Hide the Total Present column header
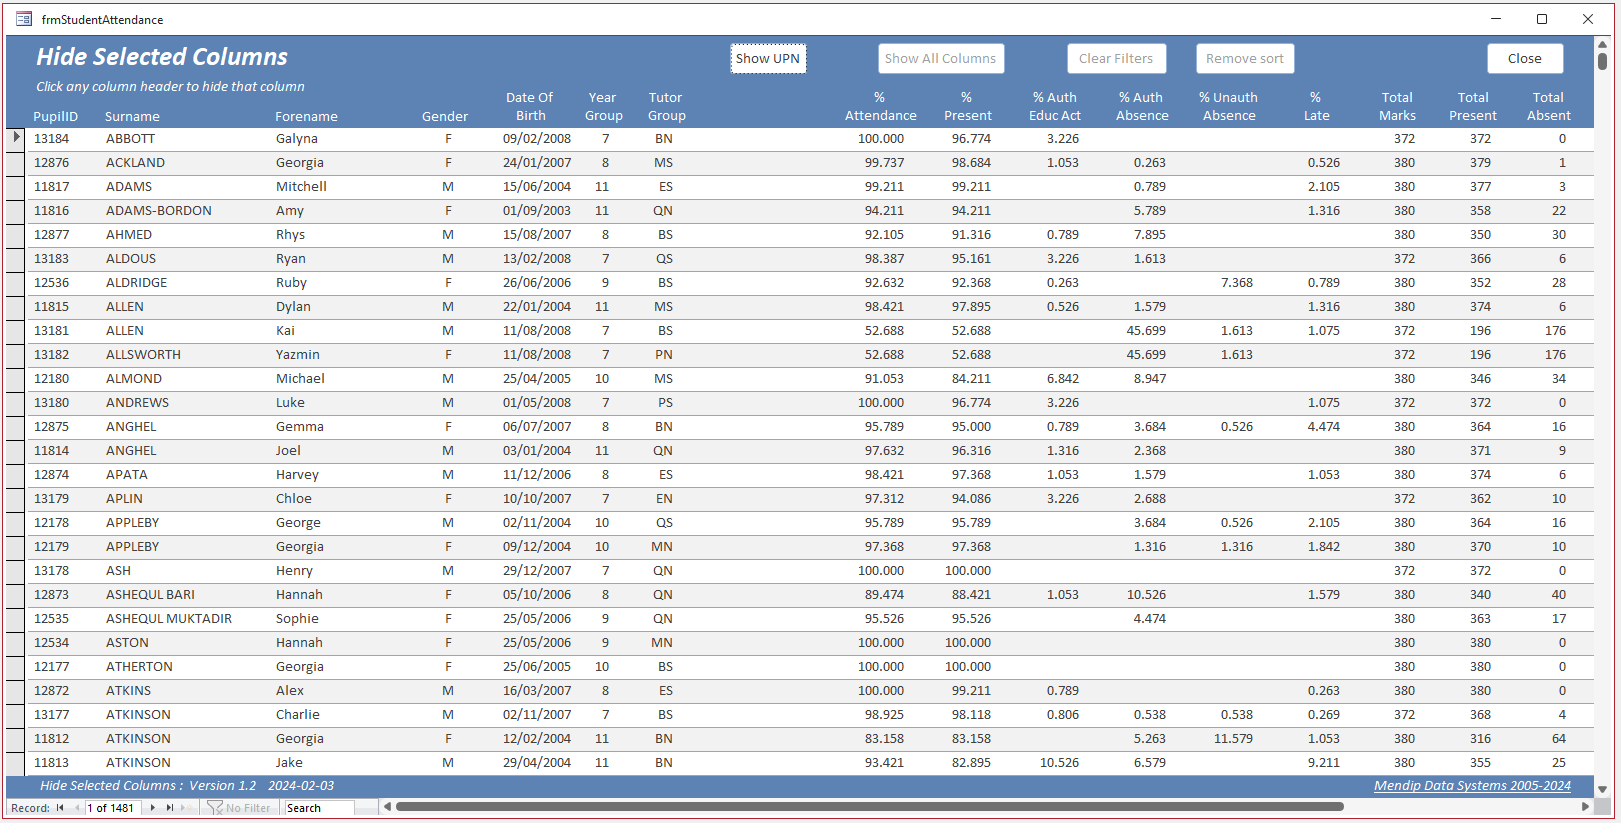 click(1473, 106)
